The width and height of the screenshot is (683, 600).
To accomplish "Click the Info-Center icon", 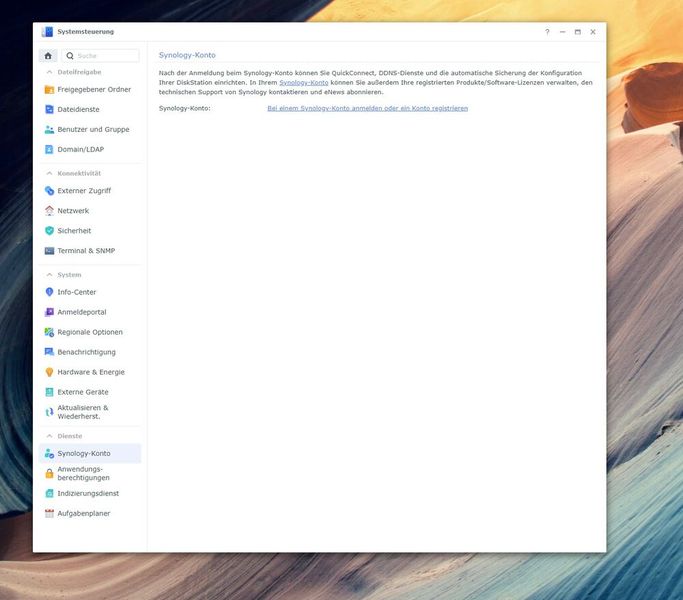I will 49,292.
